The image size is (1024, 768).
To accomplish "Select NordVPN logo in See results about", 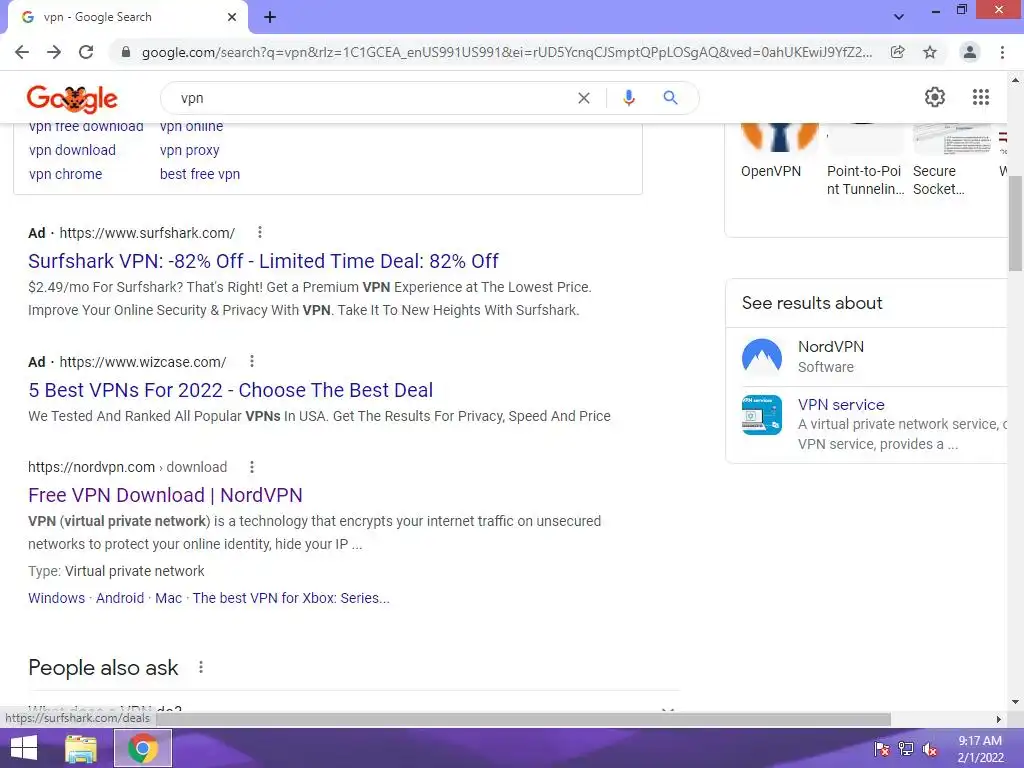I will tap(761, 357).
